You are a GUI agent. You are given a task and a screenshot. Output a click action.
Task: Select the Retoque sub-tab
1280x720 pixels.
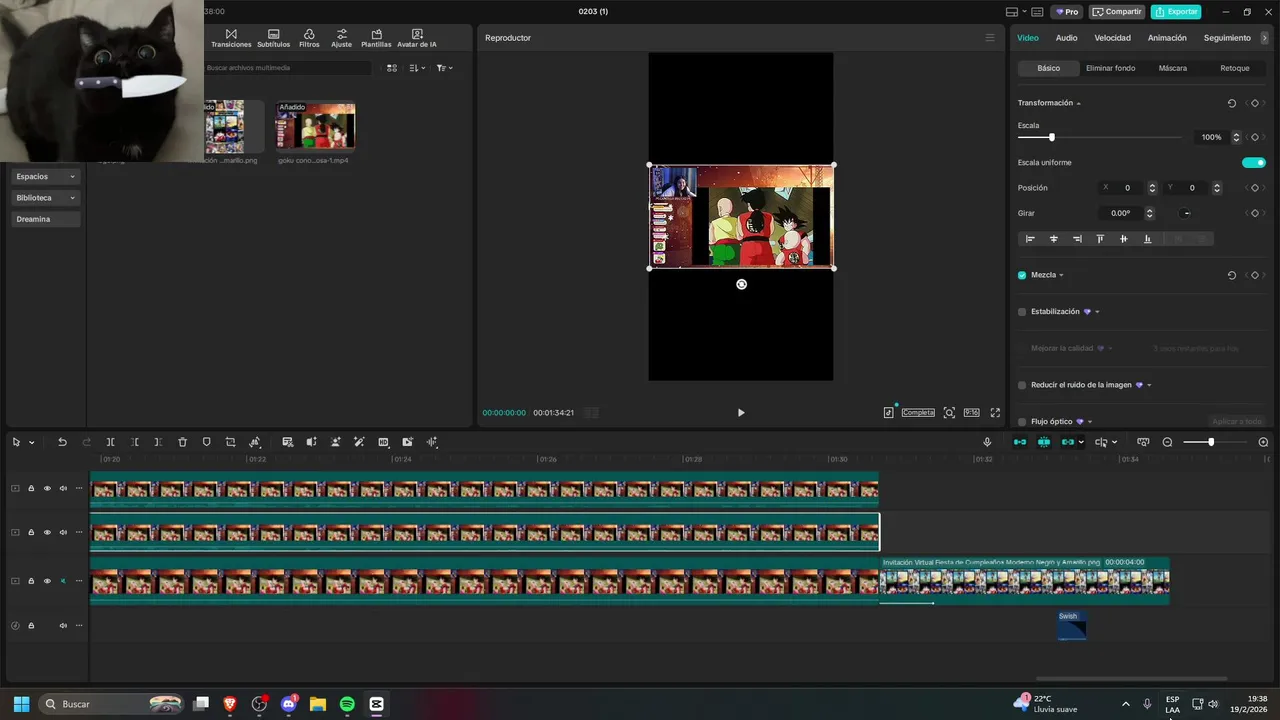pos(1234,68)
